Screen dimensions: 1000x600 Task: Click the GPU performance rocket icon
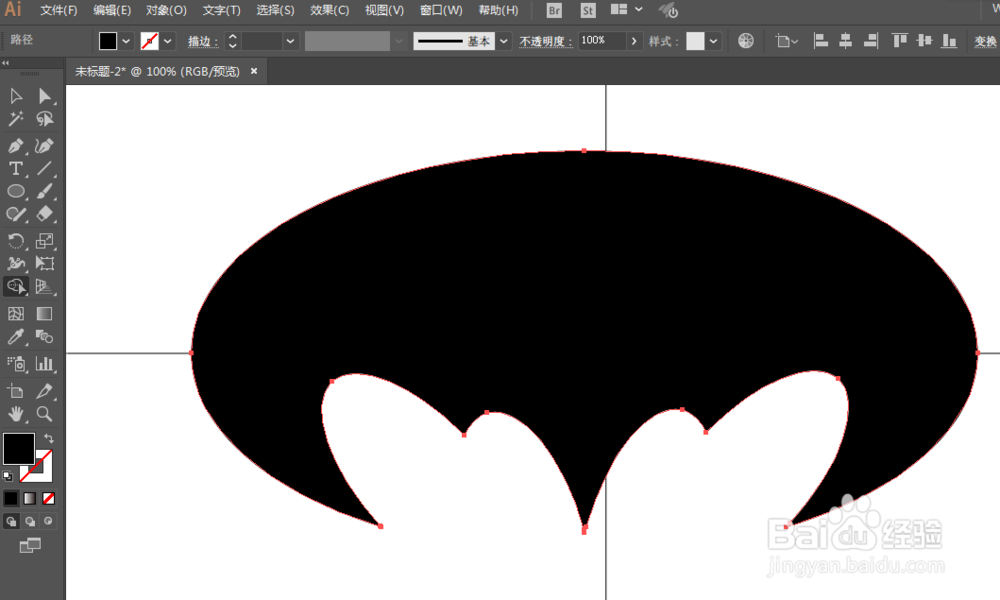668,10
